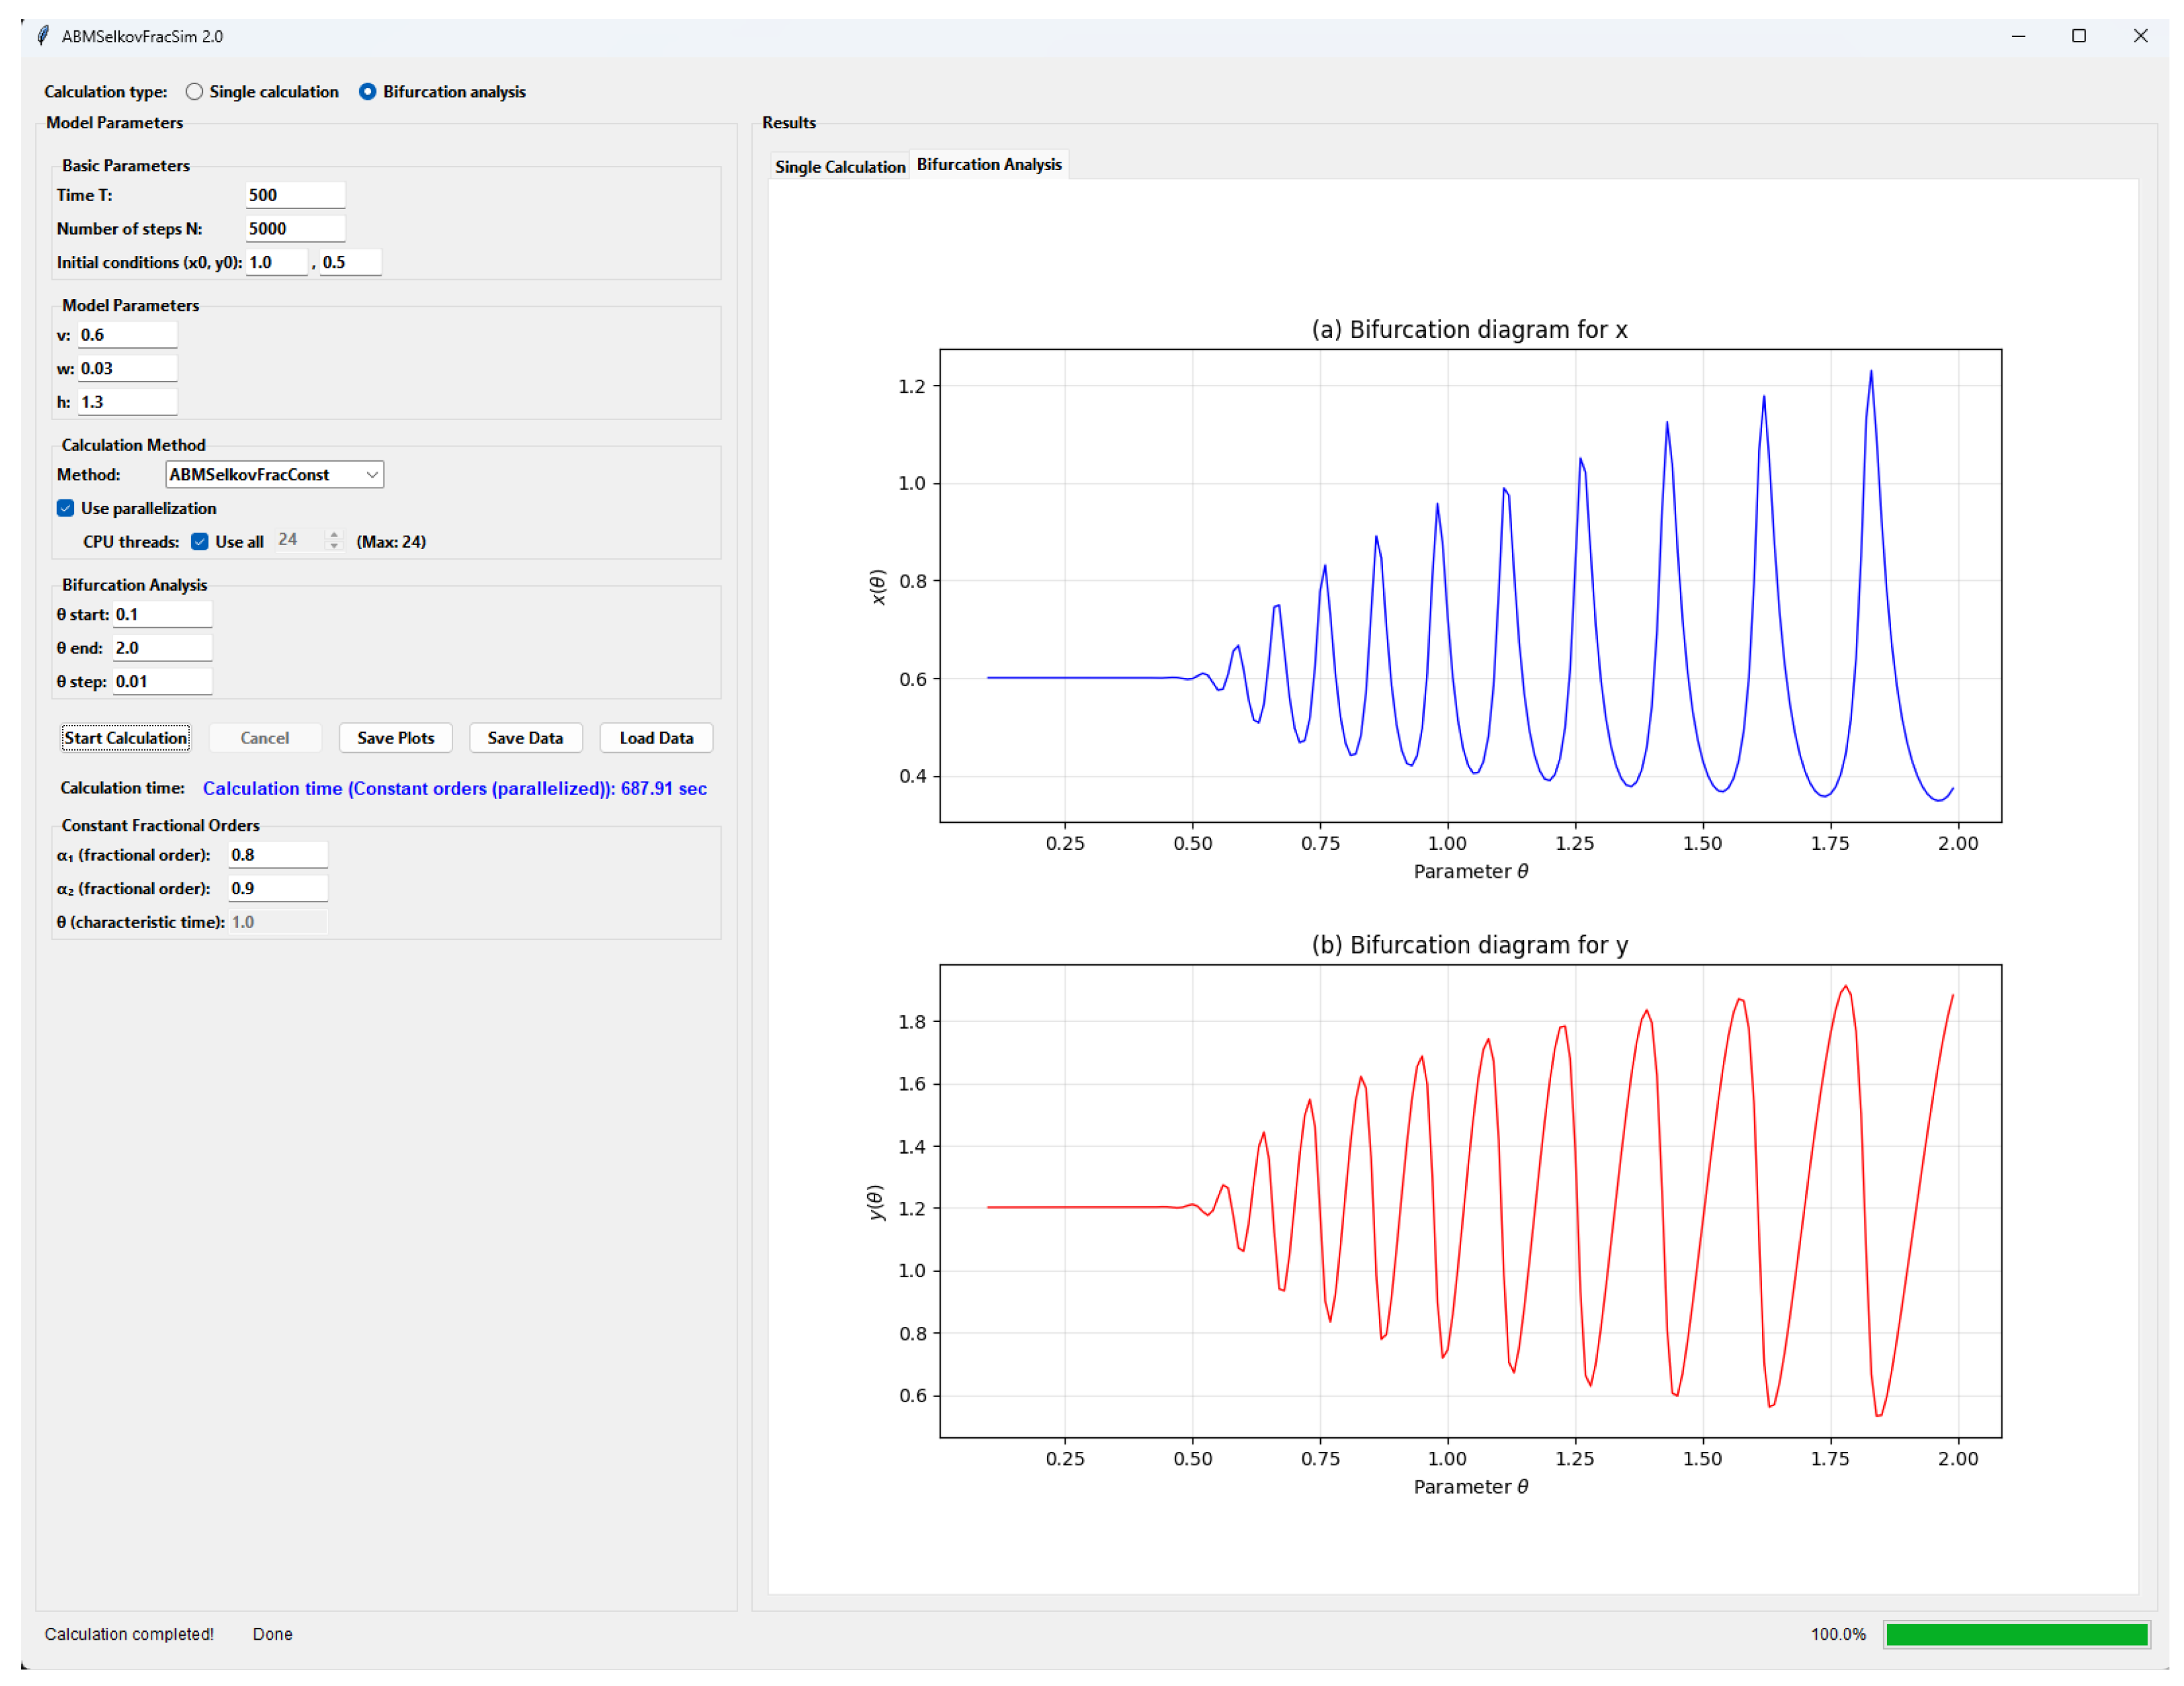
Task: Click Save Data button
Action: click(x=525, y=738)
